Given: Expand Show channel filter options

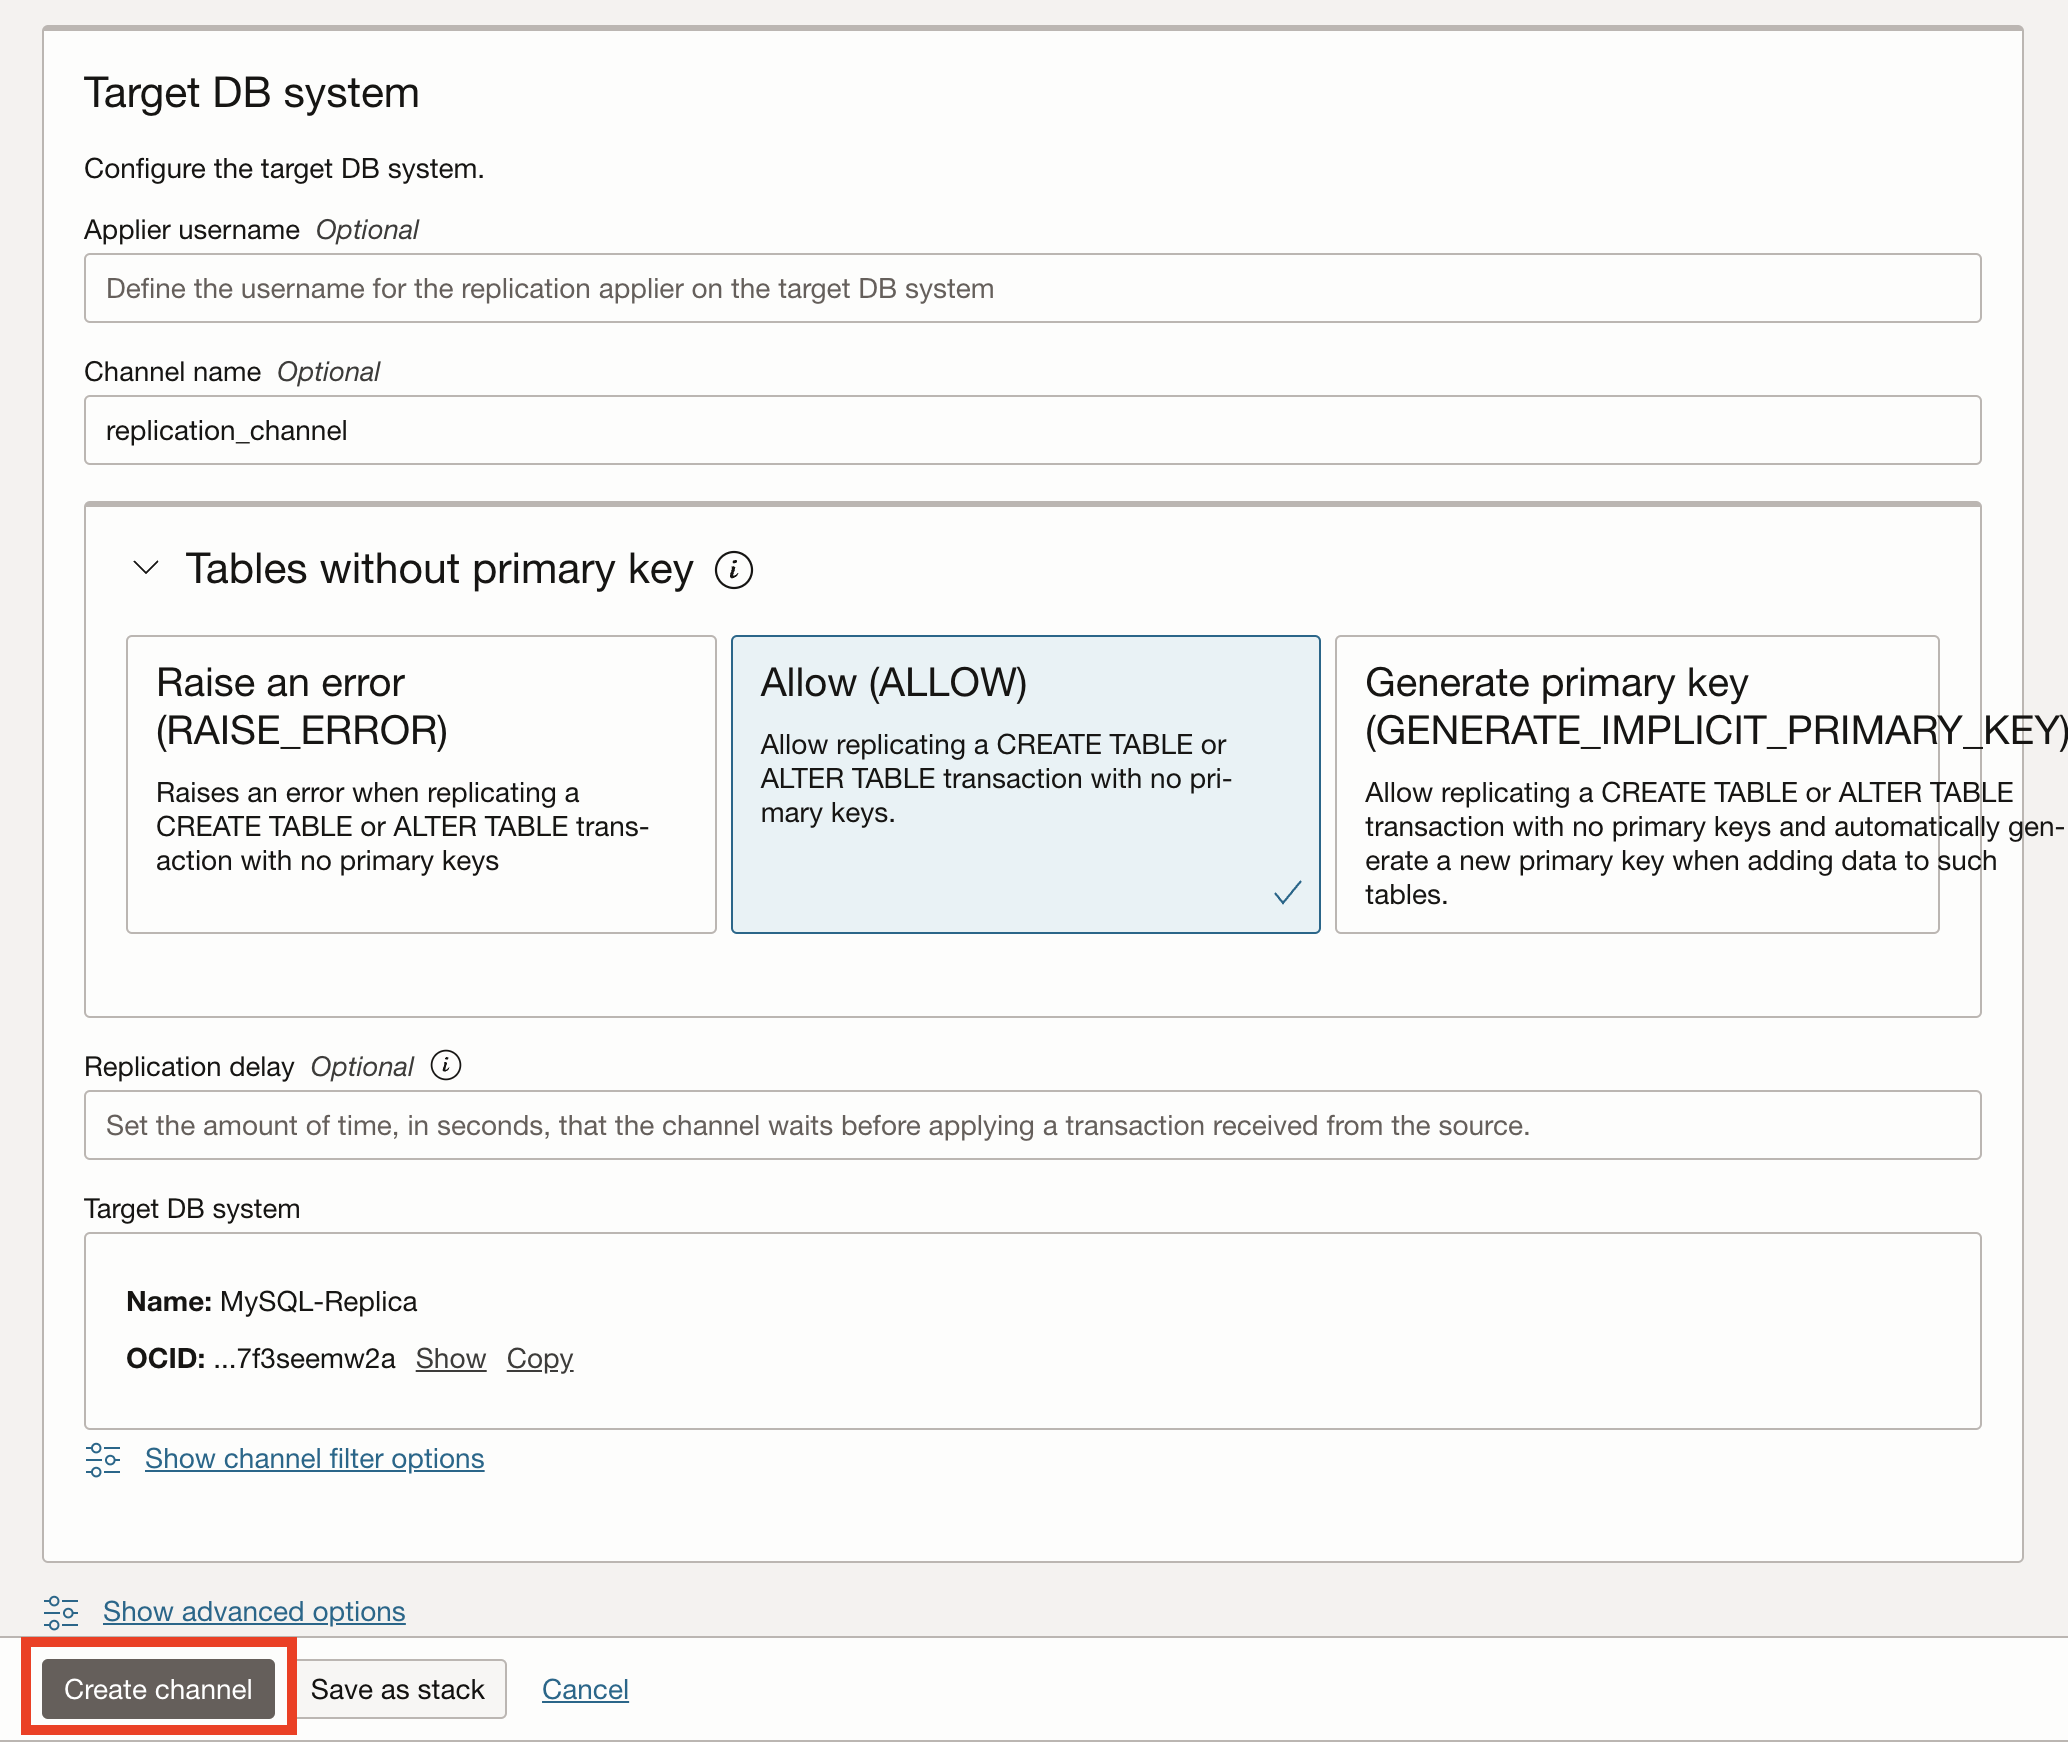Looking at the screenshot, I should [314, 1459].
